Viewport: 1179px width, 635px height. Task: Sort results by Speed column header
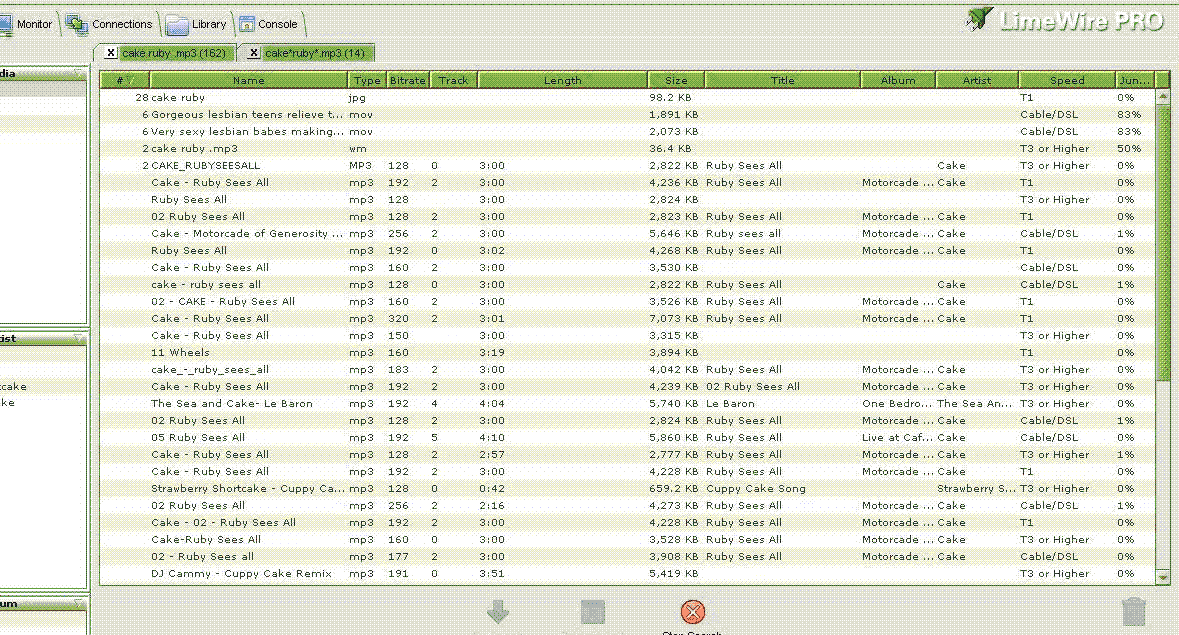pyautogui.click(x=1067, y=80)
